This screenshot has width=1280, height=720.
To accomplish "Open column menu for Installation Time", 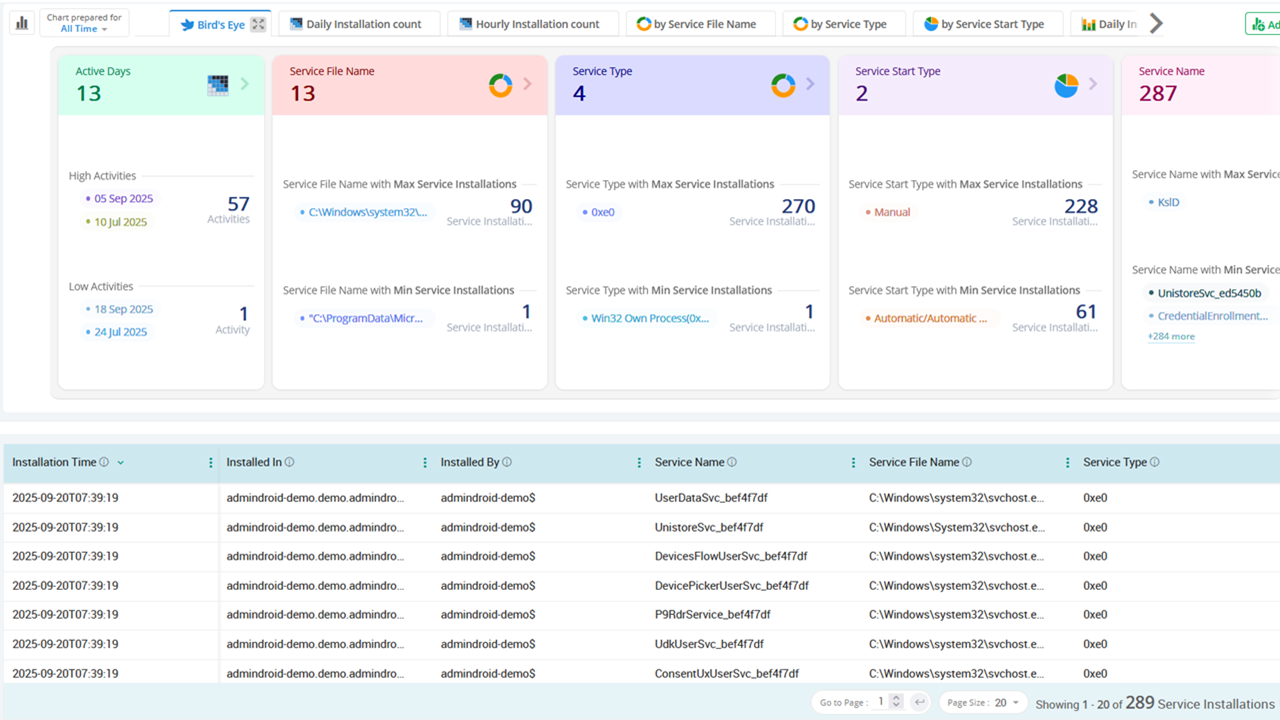I will click(x=210, y=463).
